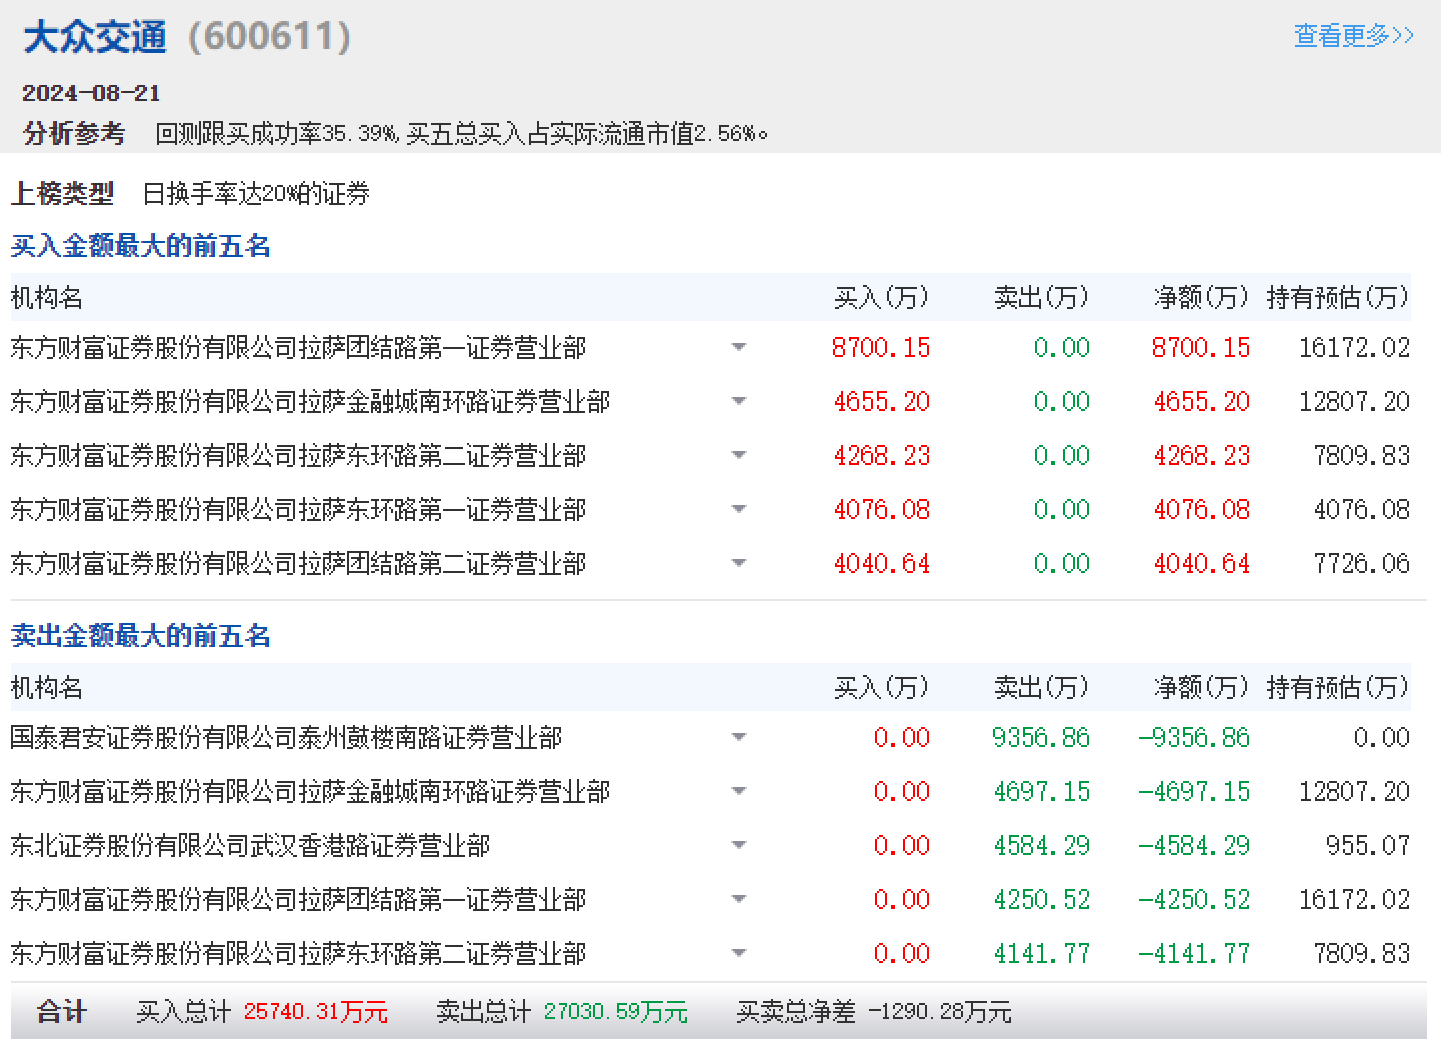Expand arrow for row with 4076.08
Viewport: 1441px width, 1044px height.
[739, 509]
